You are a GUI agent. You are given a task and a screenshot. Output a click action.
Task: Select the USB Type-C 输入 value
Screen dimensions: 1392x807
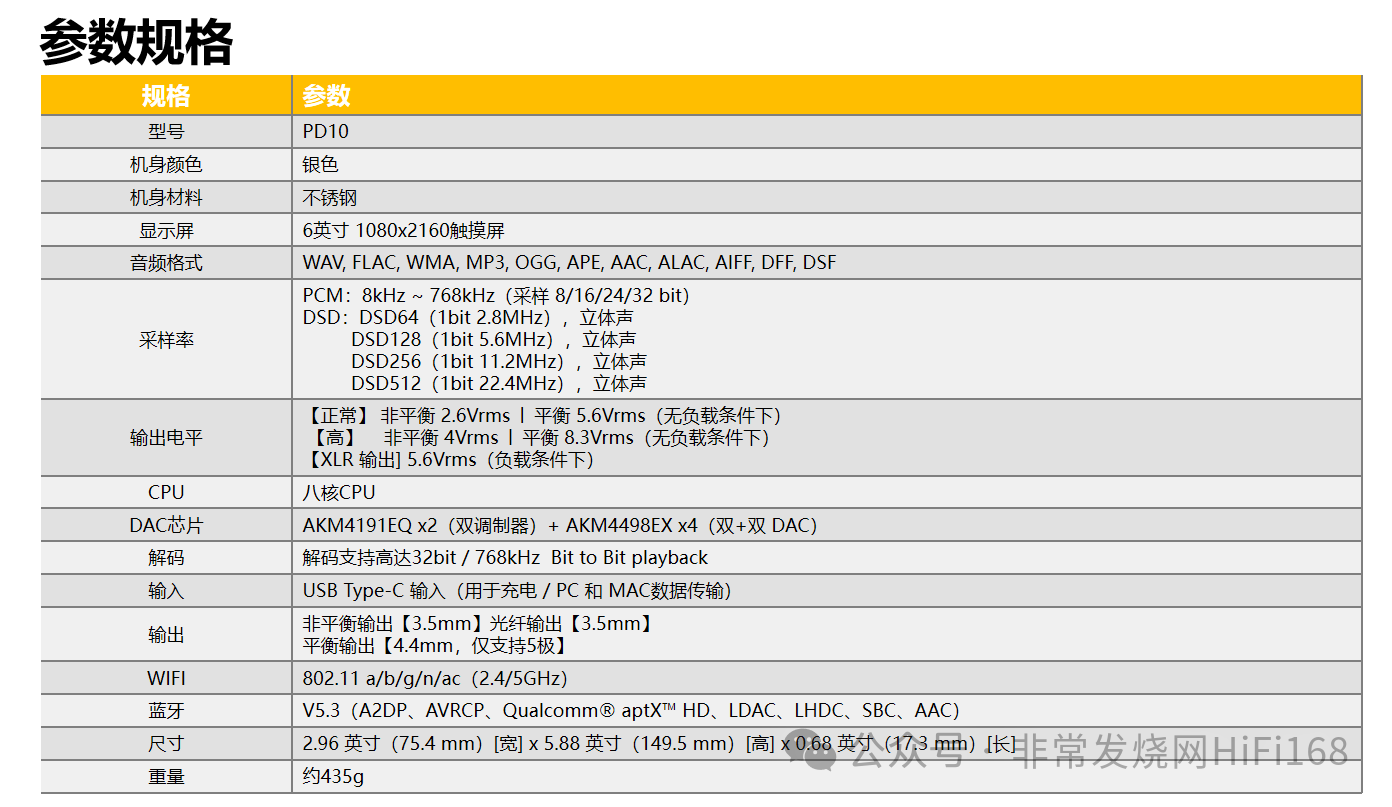point(516,591)
